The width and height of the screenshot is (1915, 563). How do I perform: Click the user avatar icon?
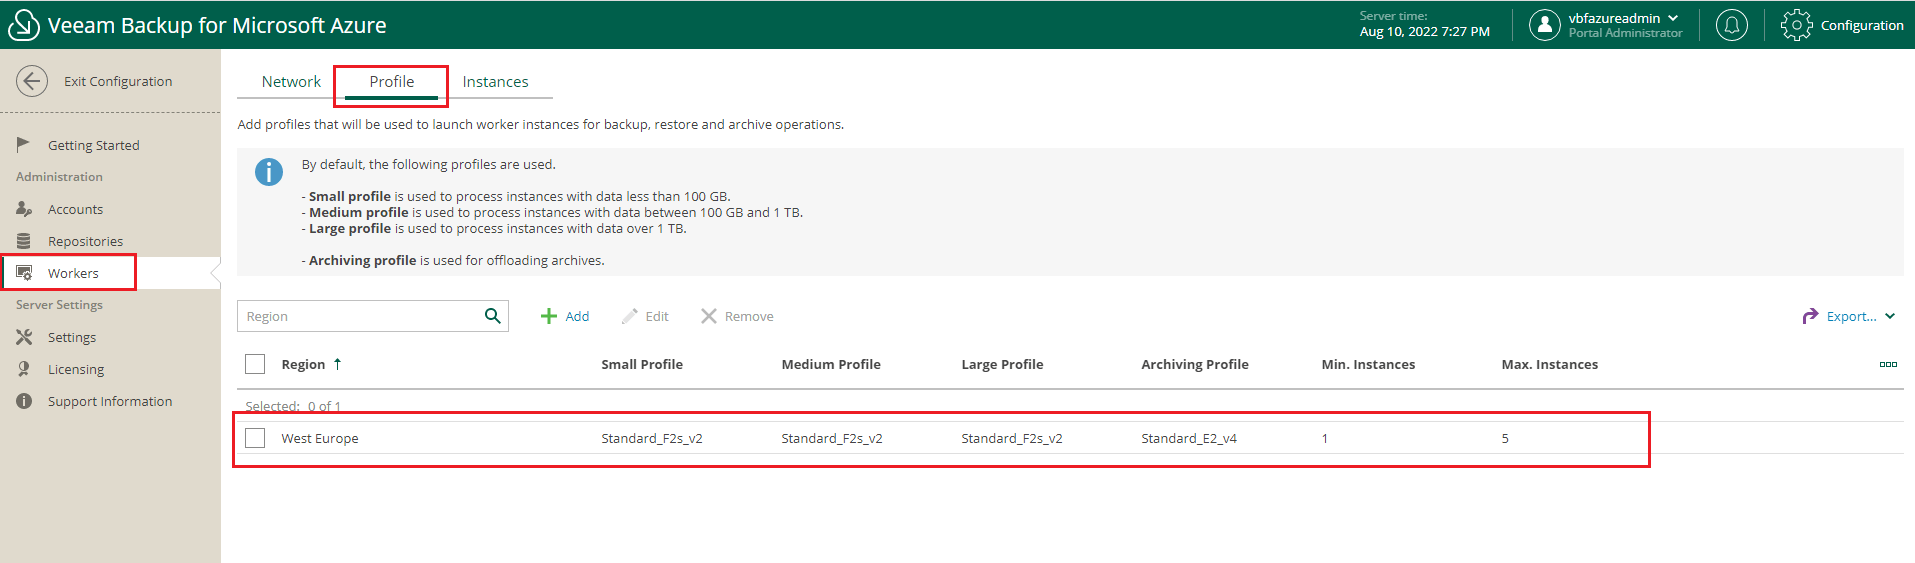[x=1544, y=25]
